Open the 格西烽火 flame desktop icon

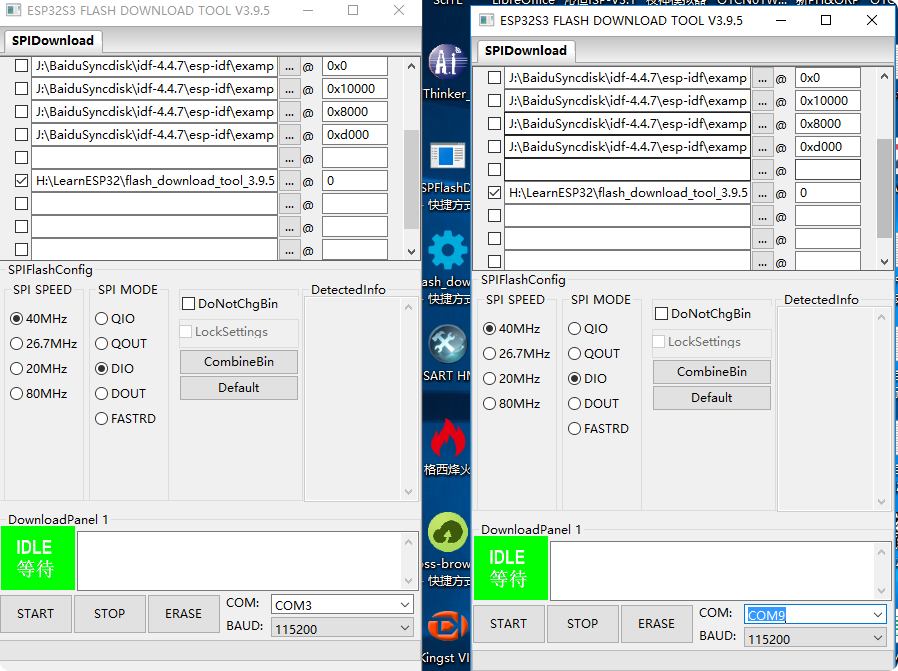click(x=447, y=437)
